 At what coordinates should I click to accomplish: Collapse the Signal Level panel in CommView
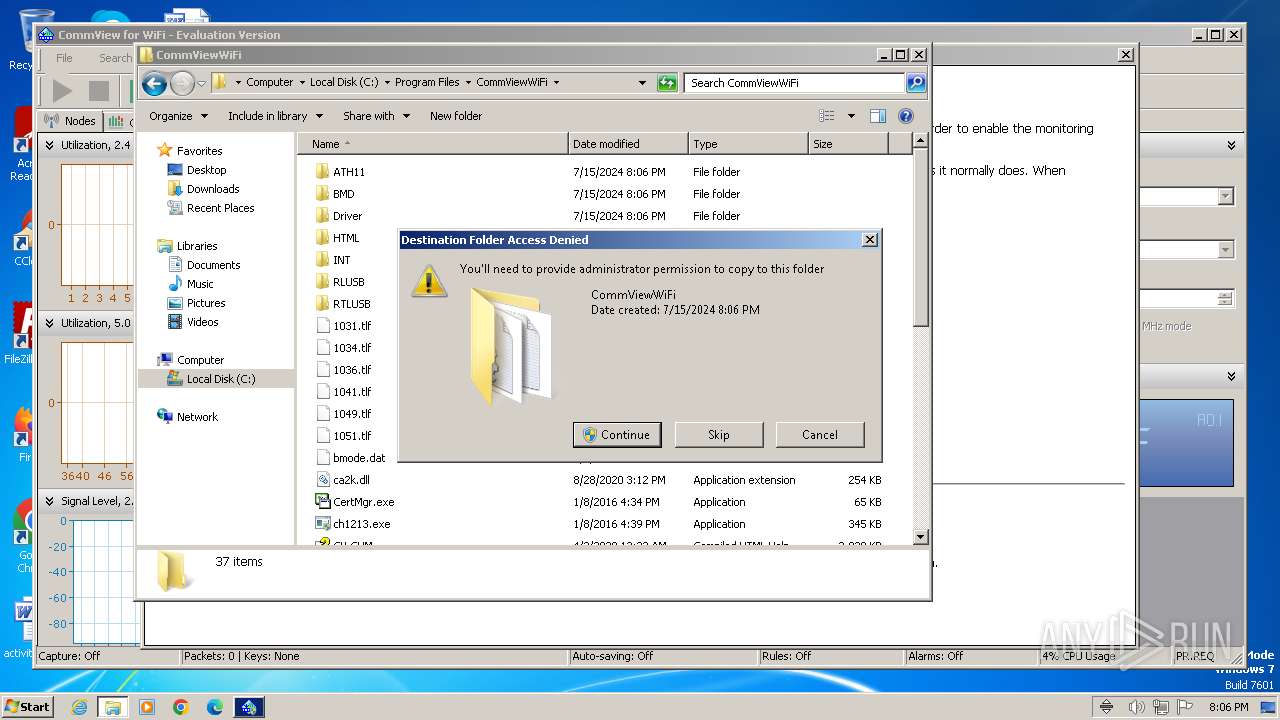click(48, 501)
